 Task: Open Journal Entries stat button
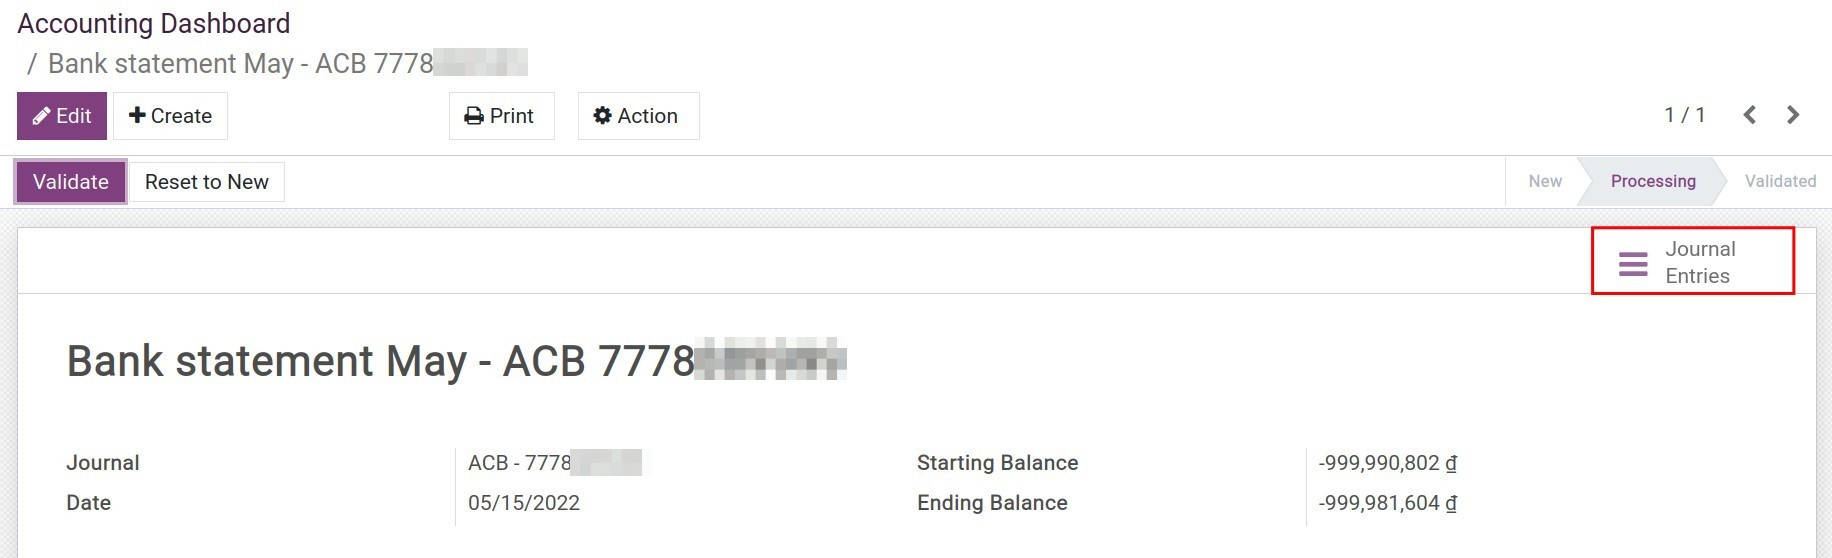pyautogui.click(x=1693, y=262)
